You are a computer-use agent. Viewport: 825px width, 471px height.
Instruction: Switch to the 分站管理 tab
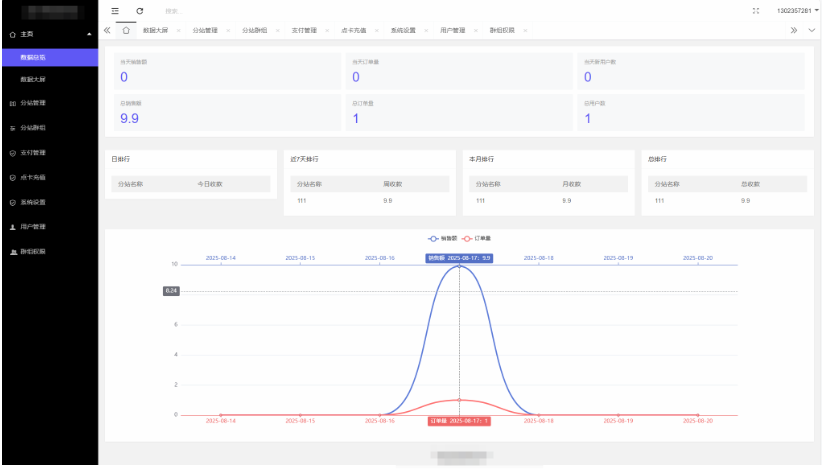[x=205, y=31]
